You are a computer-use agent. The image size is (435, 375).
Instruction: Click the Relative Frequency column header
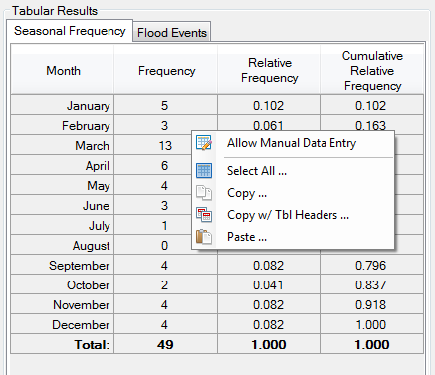click(x=269, y=71)
